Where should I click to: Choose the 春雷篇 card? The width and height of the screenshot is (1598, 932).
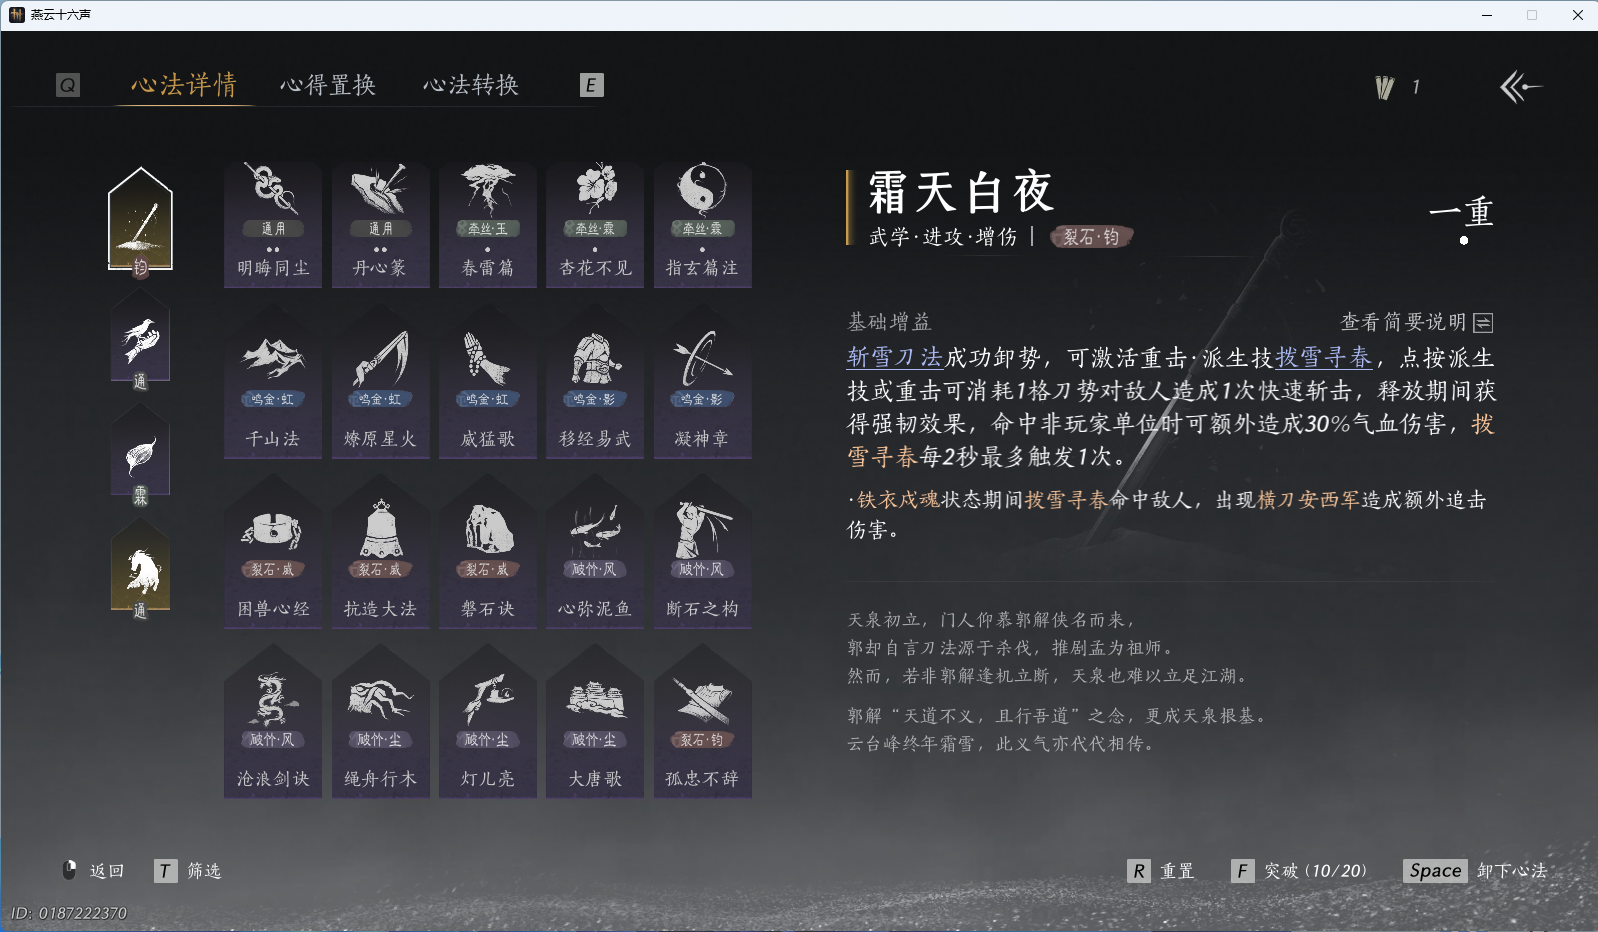point(488,224)
